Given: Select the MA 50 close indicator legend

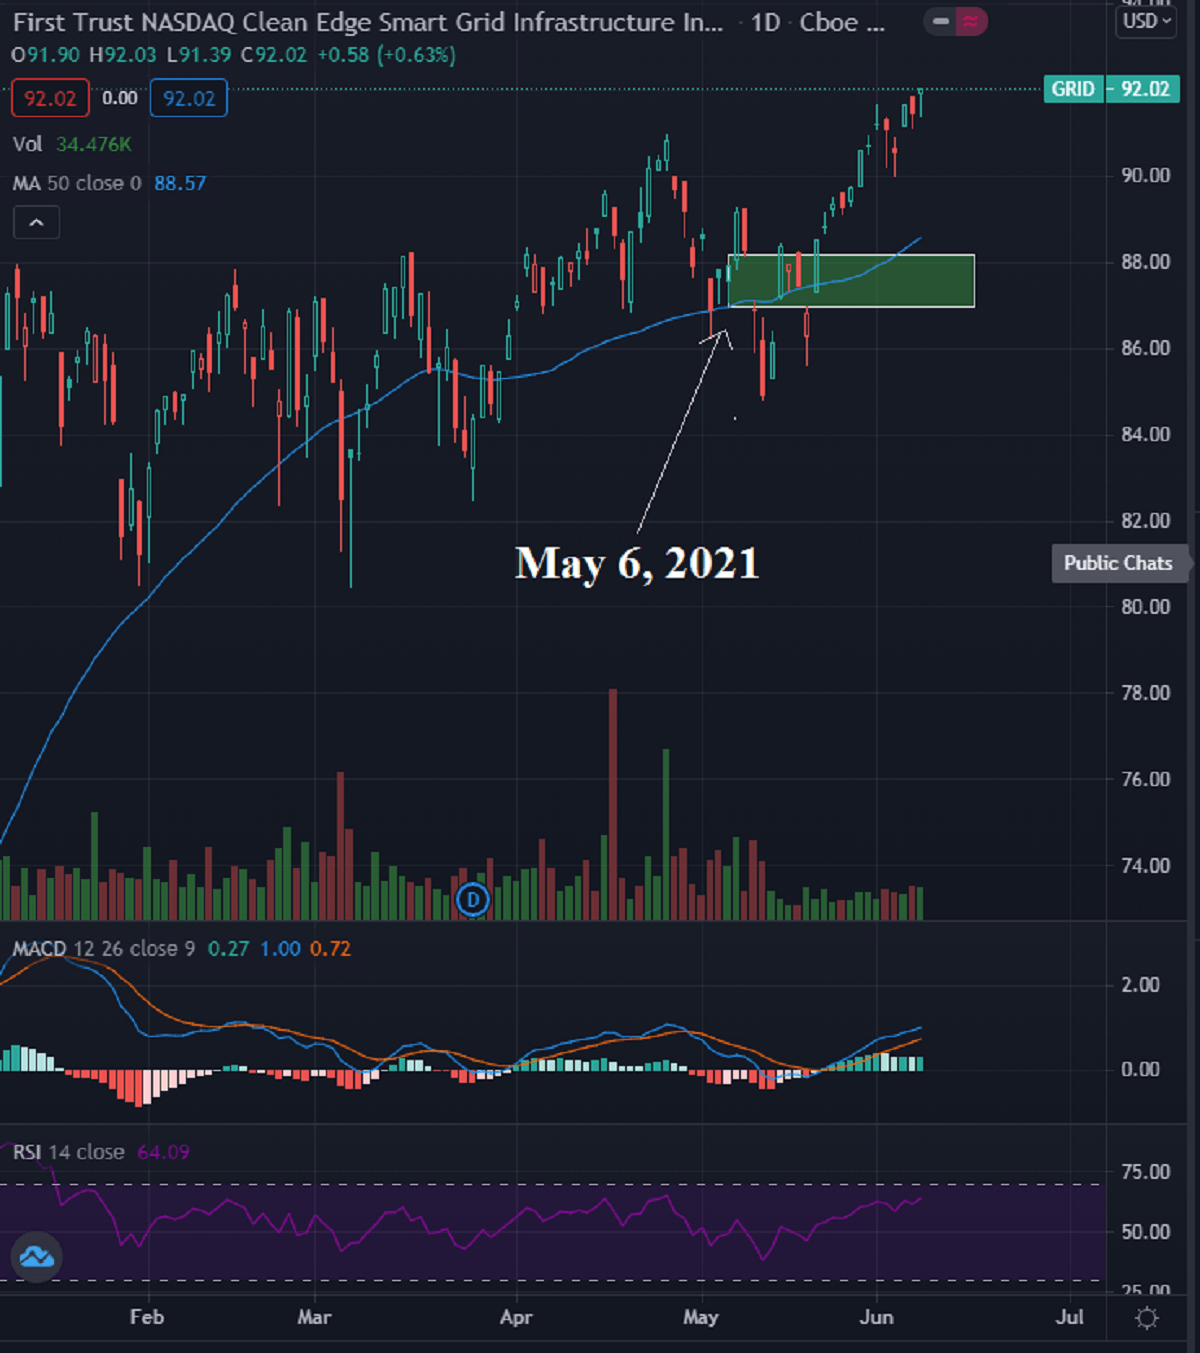Looking at the screenshot, I should point(77,183).
